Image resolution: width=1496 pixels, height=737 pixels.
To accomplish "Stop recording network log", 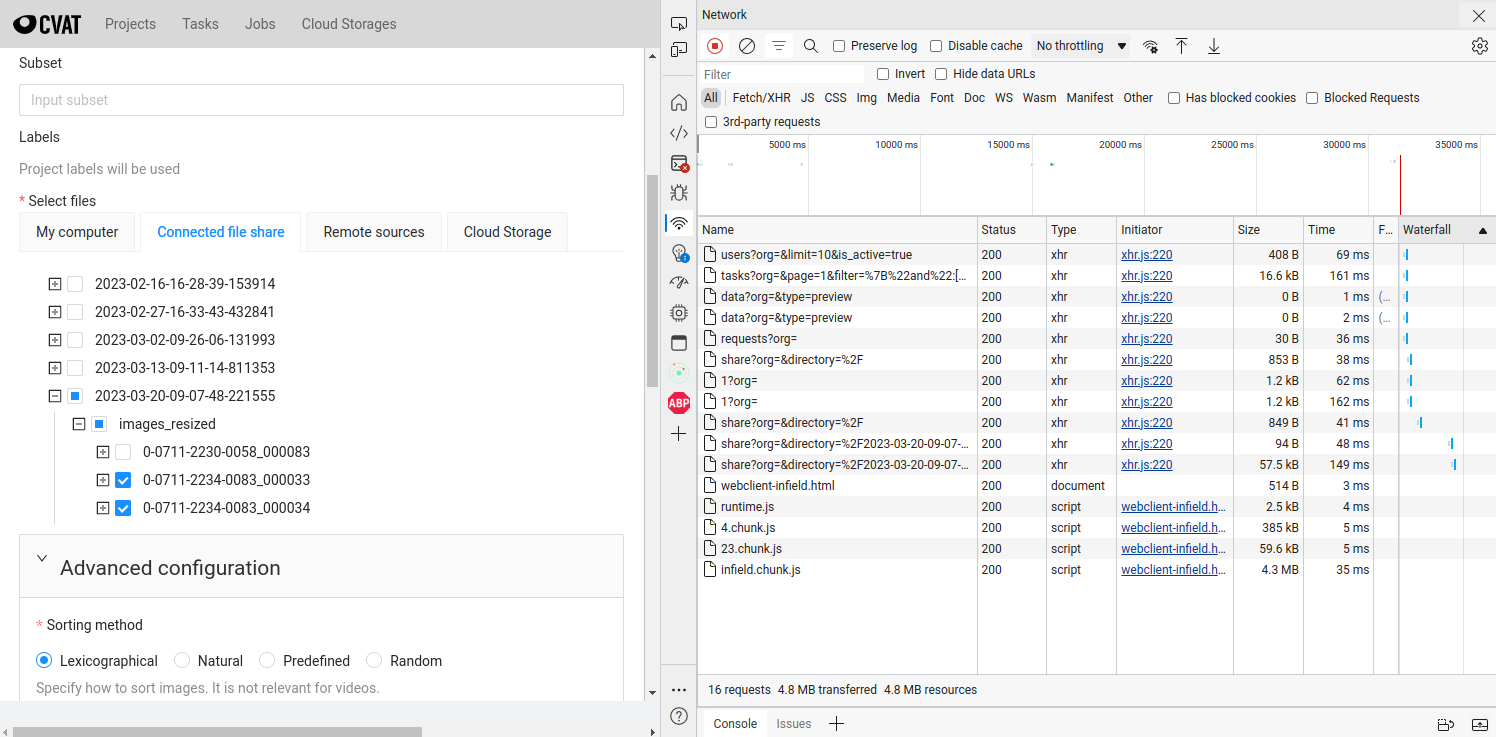I will tap(714, 45).
